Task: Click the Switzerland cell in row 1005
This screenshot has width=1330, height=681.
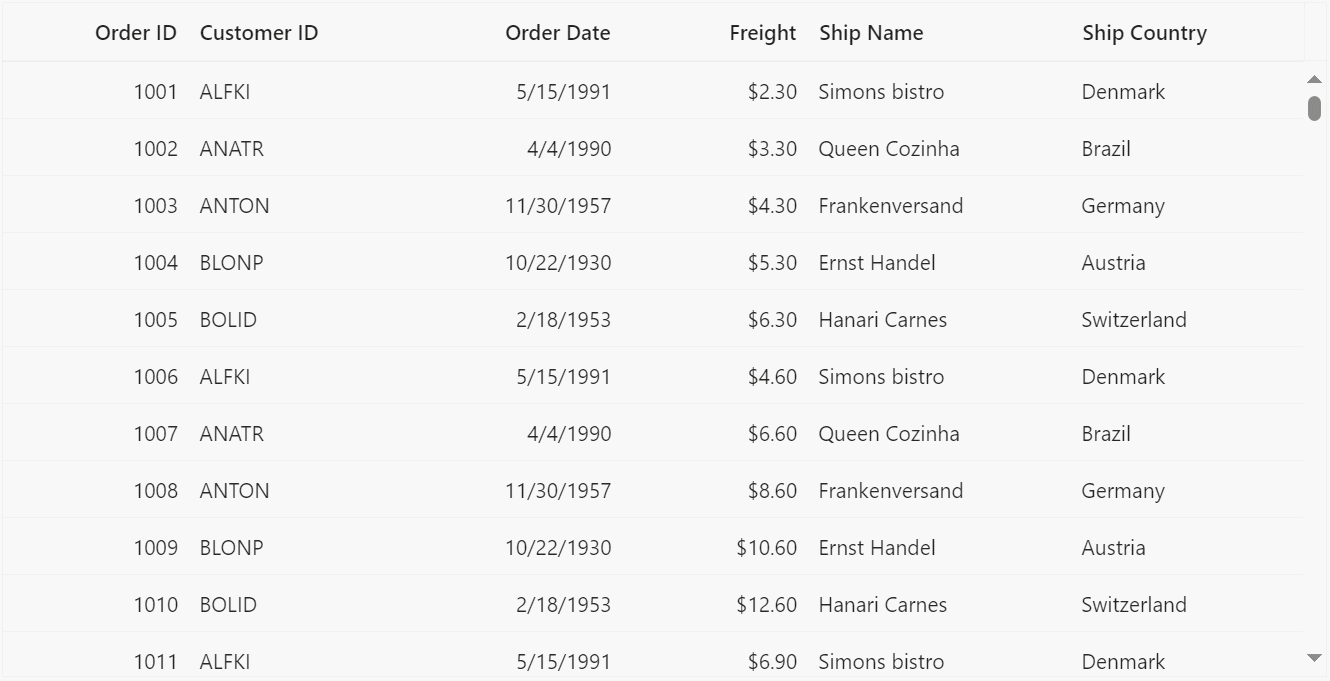Action: [x=1134, y=320]
